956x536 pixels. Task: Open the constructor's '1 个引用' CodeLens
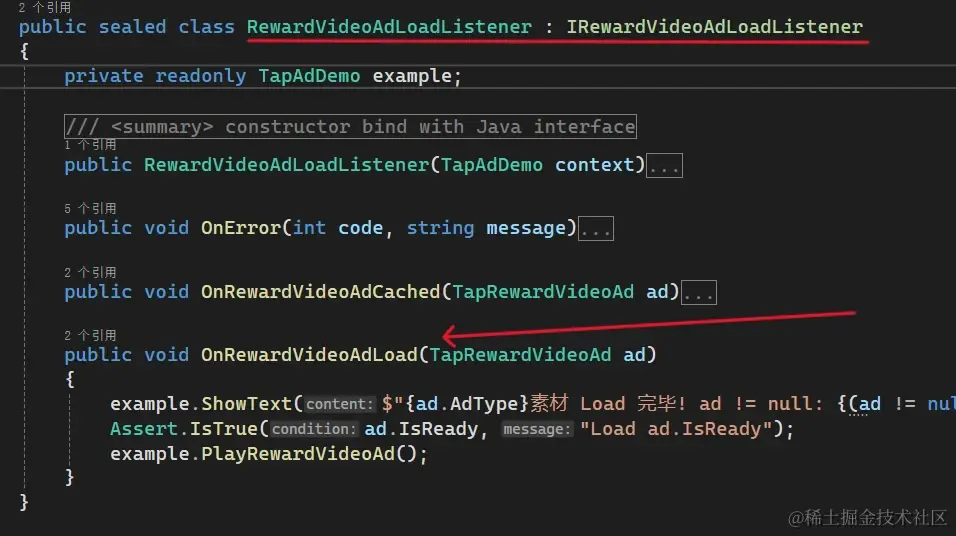[90, 145]
